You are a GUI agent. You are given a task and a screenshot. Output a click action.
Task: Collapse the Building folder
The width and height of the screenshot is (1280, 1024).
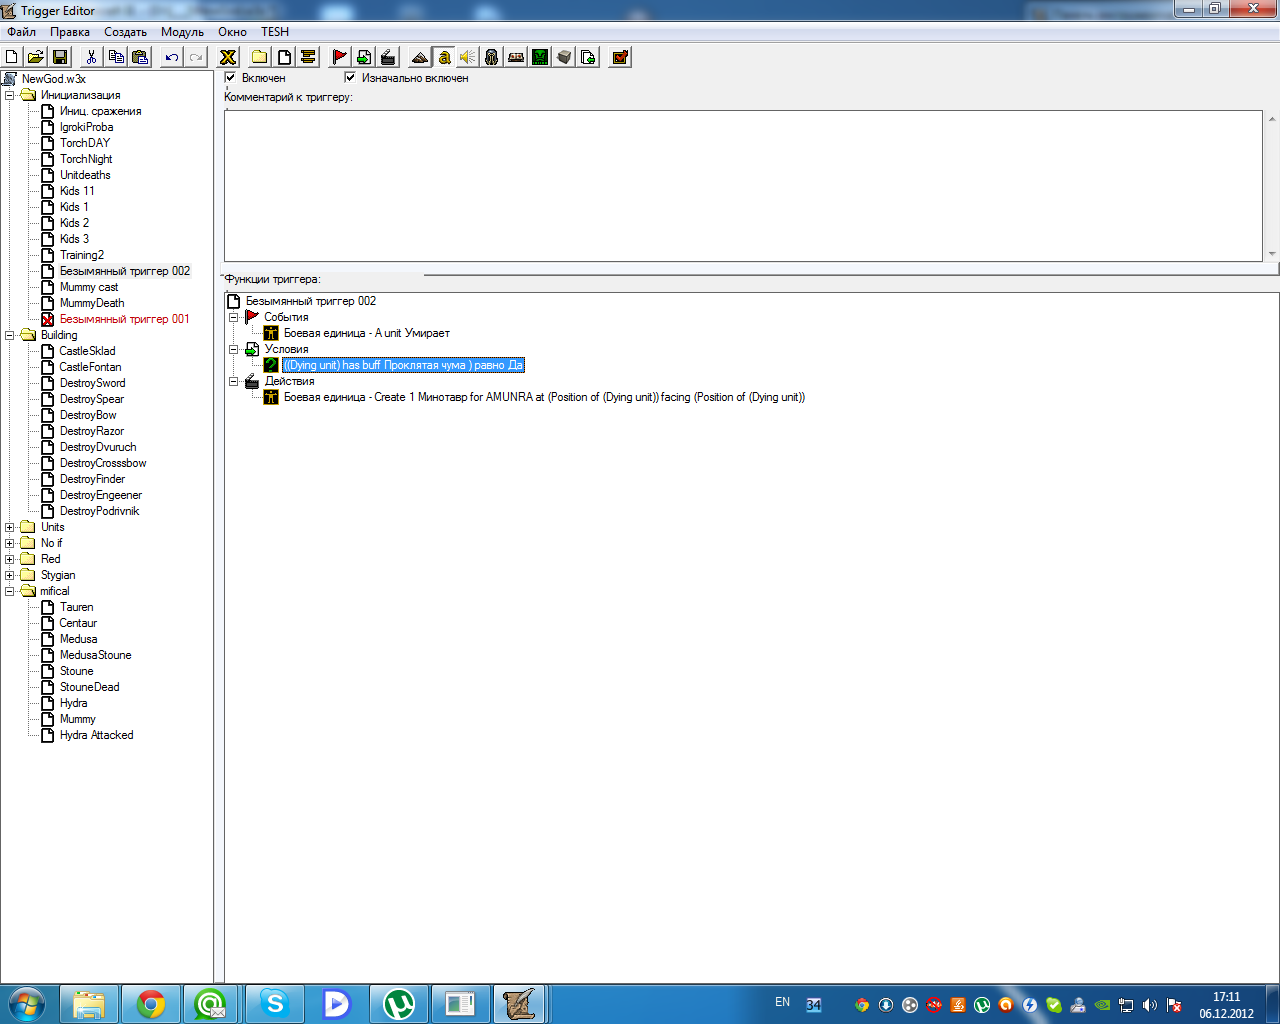[10, 335]
